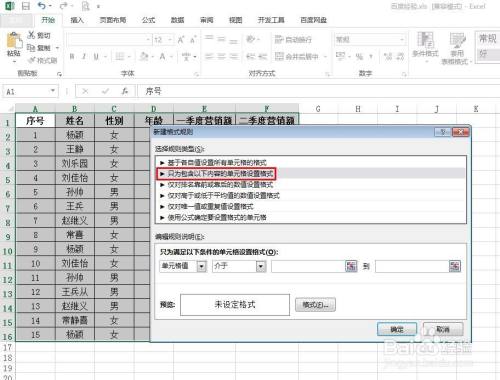Switch to the 页面布局 ribbon tab

tap(113, 20)
